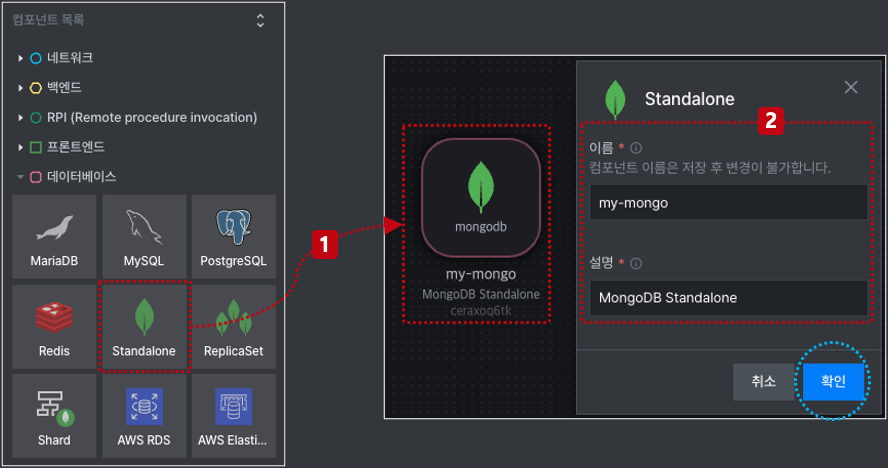Select the MongoDB Standalone leaf tile
The width and height of the screenshot is (888, 468).
click(144, 326)
